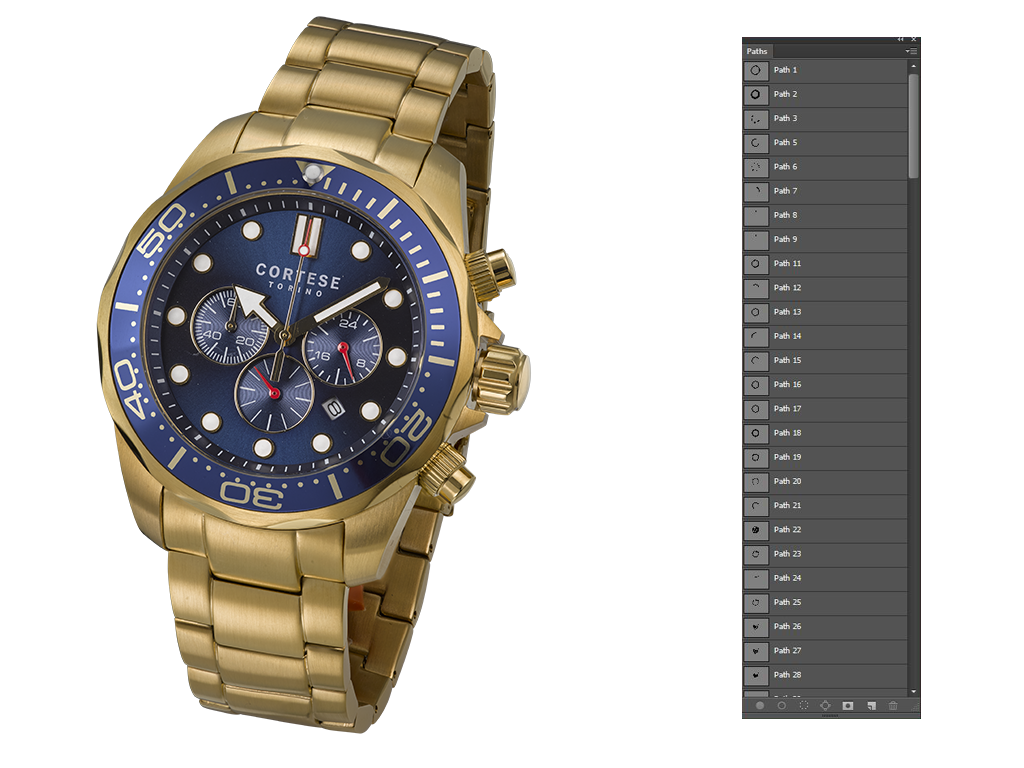Screen dimensions: 1024x768
Task: Make work path from selection icon
Action: (x=825, y=705)
